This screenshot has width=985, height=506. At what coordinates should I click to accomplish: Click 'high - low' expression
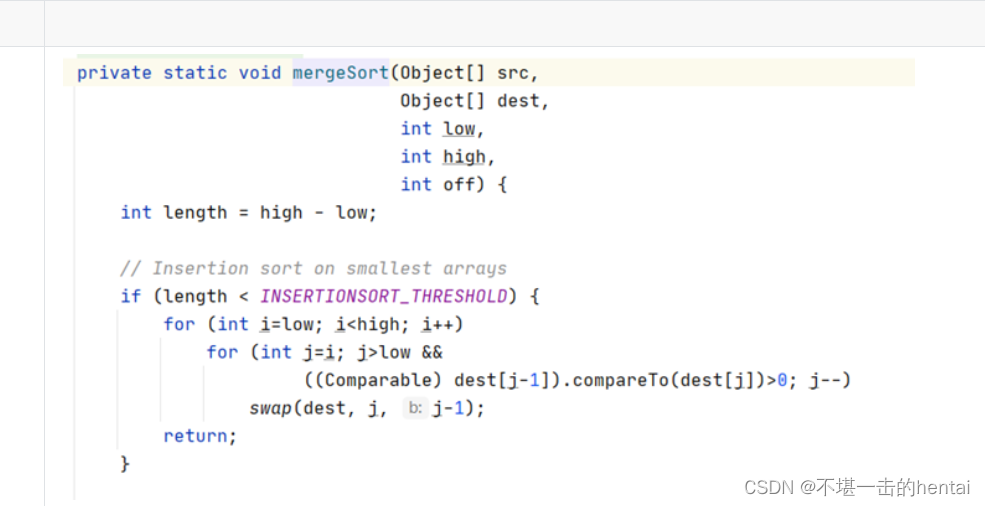[313, 212]
